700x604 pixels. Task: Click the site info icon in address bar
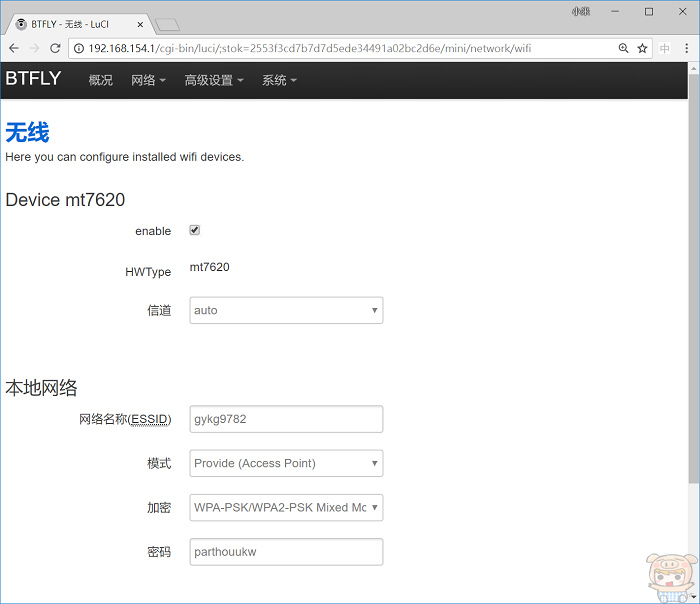pos(79,48)
